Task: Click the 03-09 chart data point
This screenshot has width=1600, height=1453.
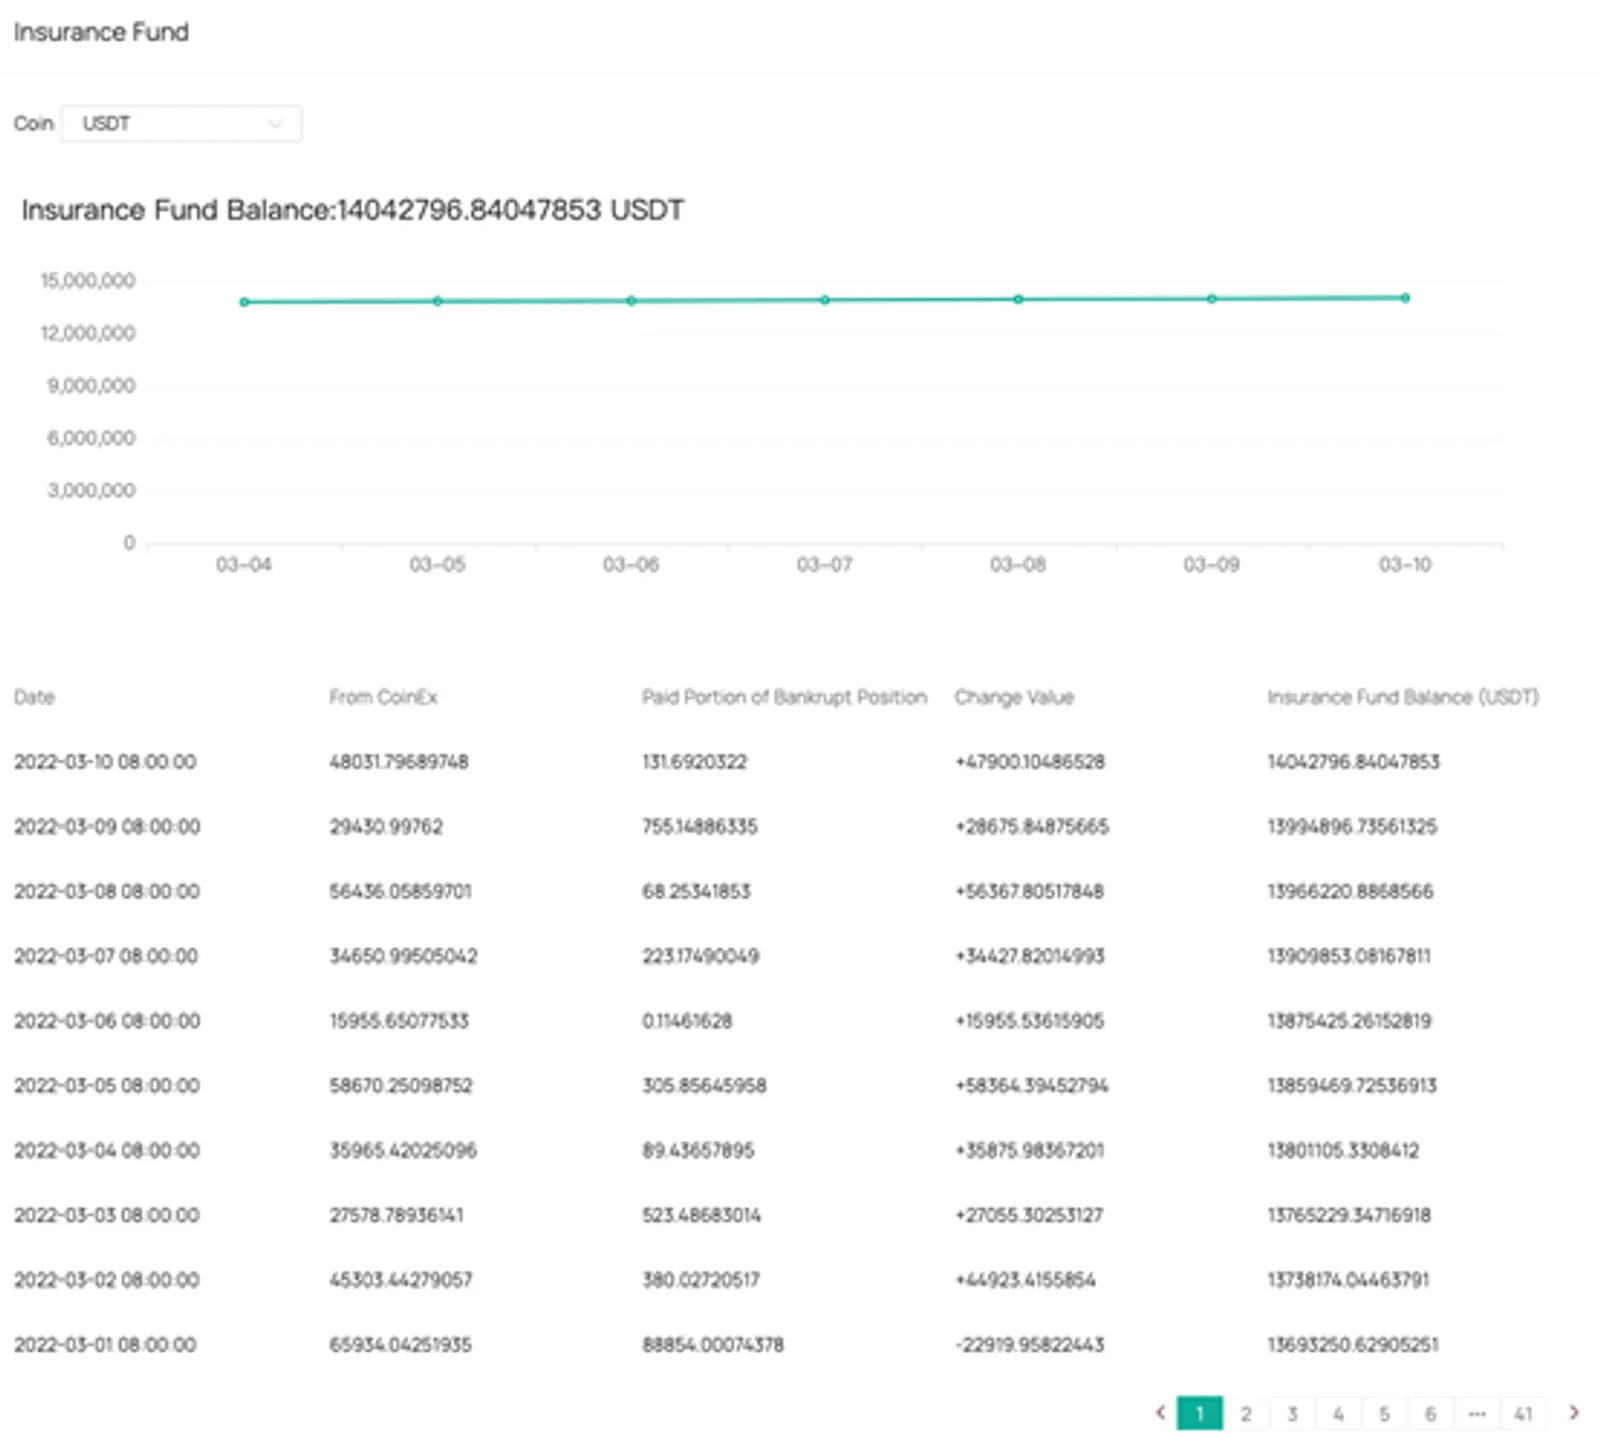Action: click(1212, 299)
